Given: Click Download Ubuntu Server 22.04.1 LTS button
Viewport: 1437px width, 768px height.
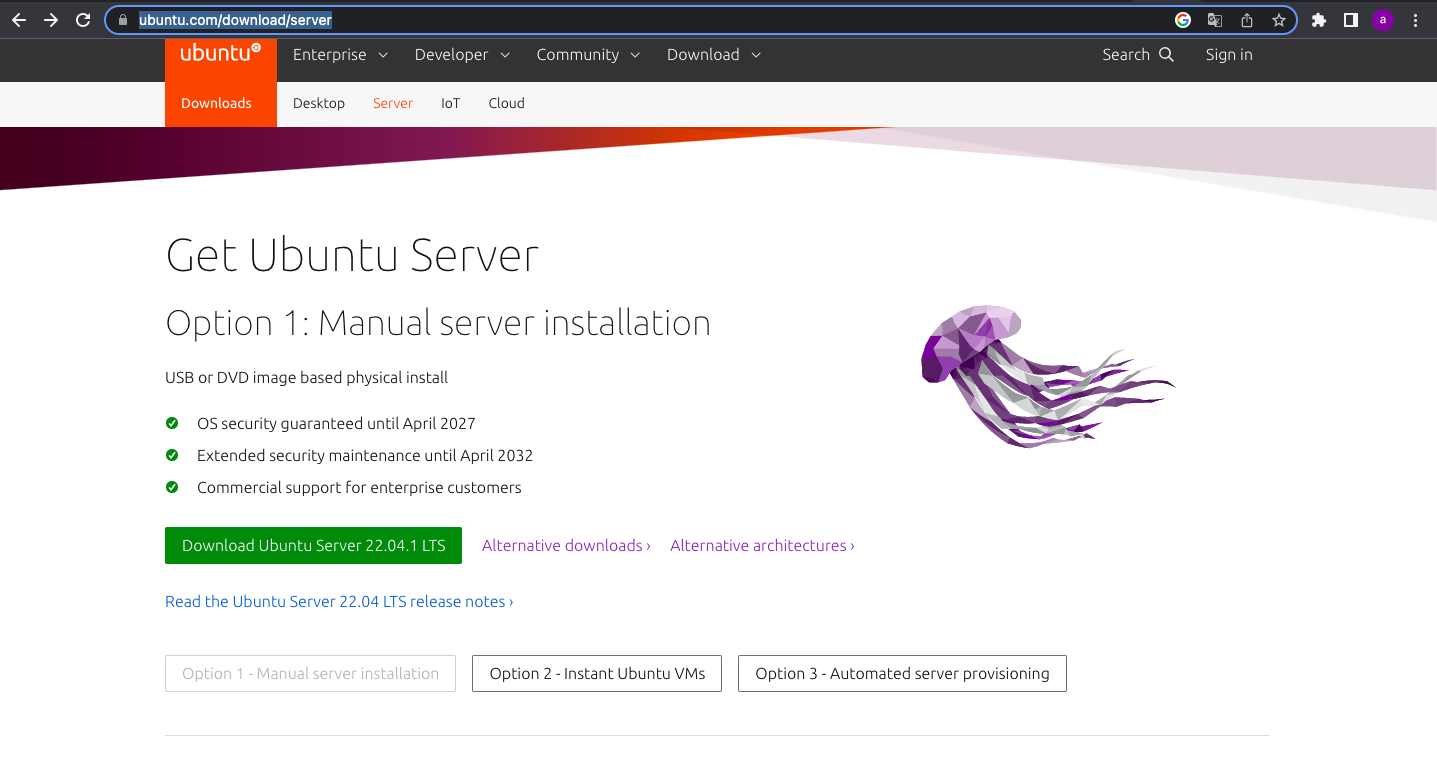Looking at the screenshot, I should [x=313, y=546].
